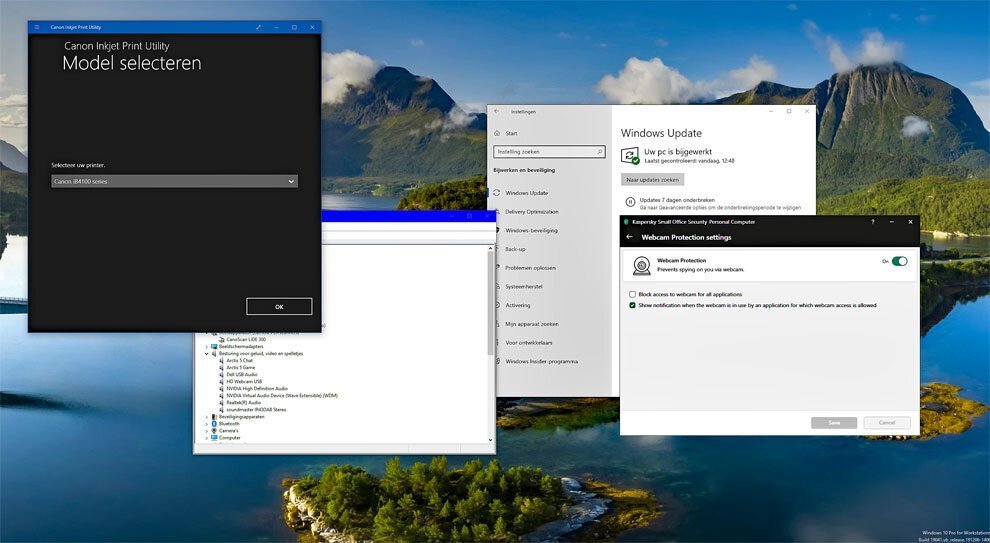Viewport: 990px width, 543px height.
Task: Select Arctis 5 Chat device
Action: (239, 361)
